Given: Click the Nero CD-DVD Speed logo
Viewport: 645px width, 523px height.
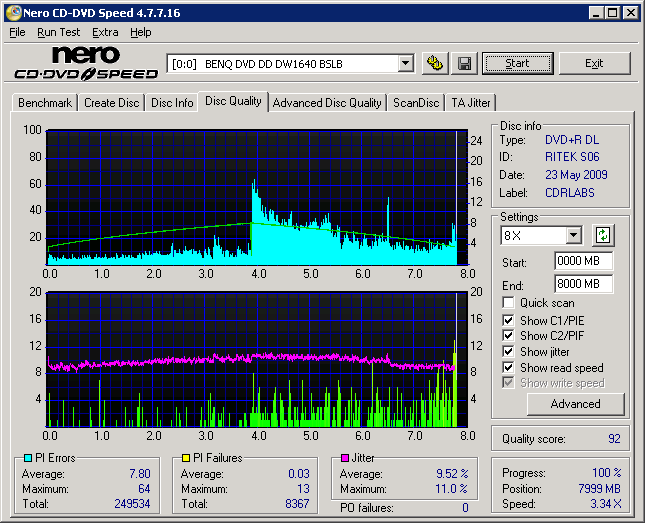Looking at the screenshot, I should (x=85, y=62).
